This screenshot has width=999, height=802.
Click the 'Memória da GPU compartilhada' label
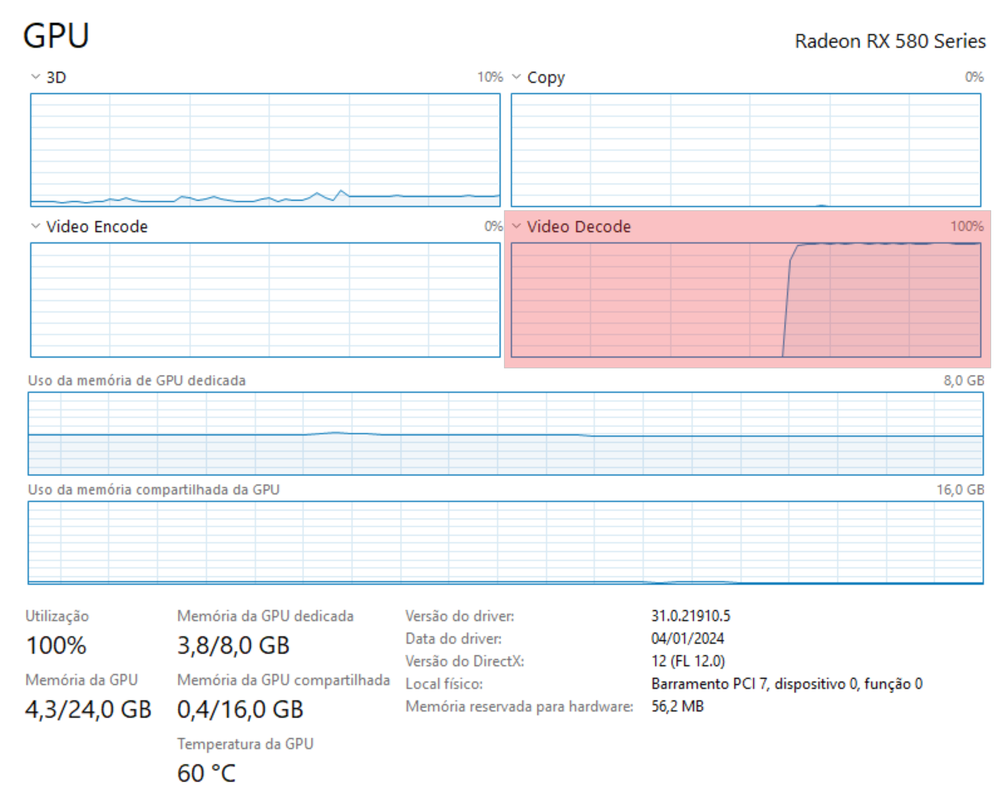coord(284,680)
